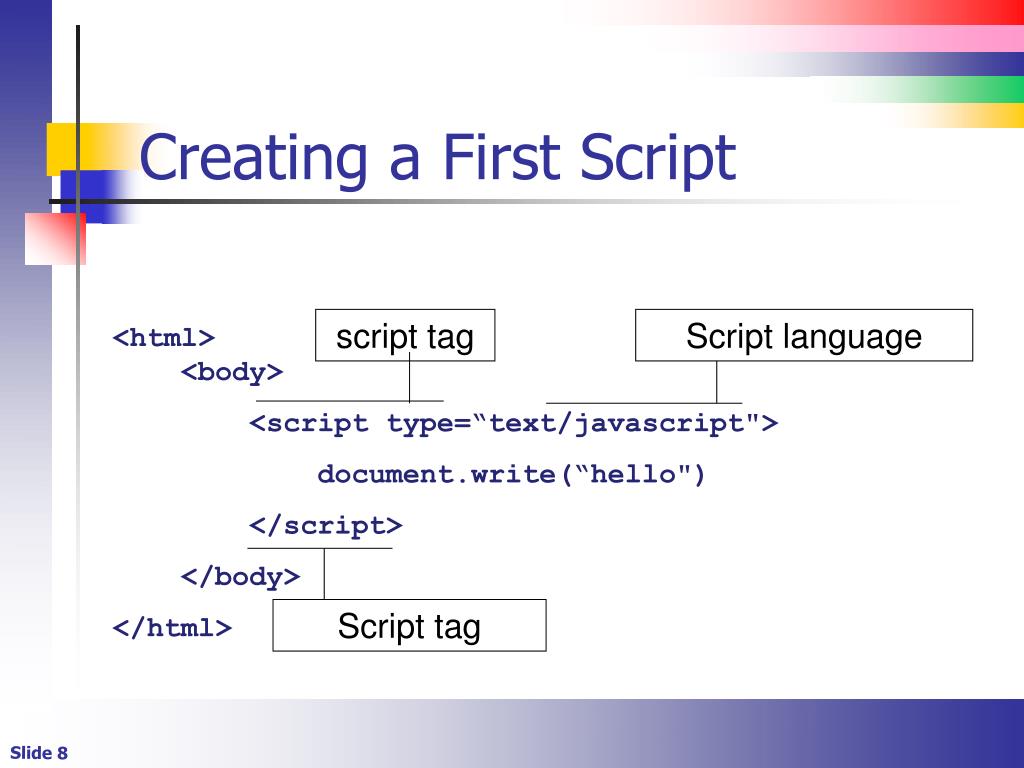Viewport: 1024px width, 768px height.
Task: Click the opening <body> tag text
Action: 232,372
